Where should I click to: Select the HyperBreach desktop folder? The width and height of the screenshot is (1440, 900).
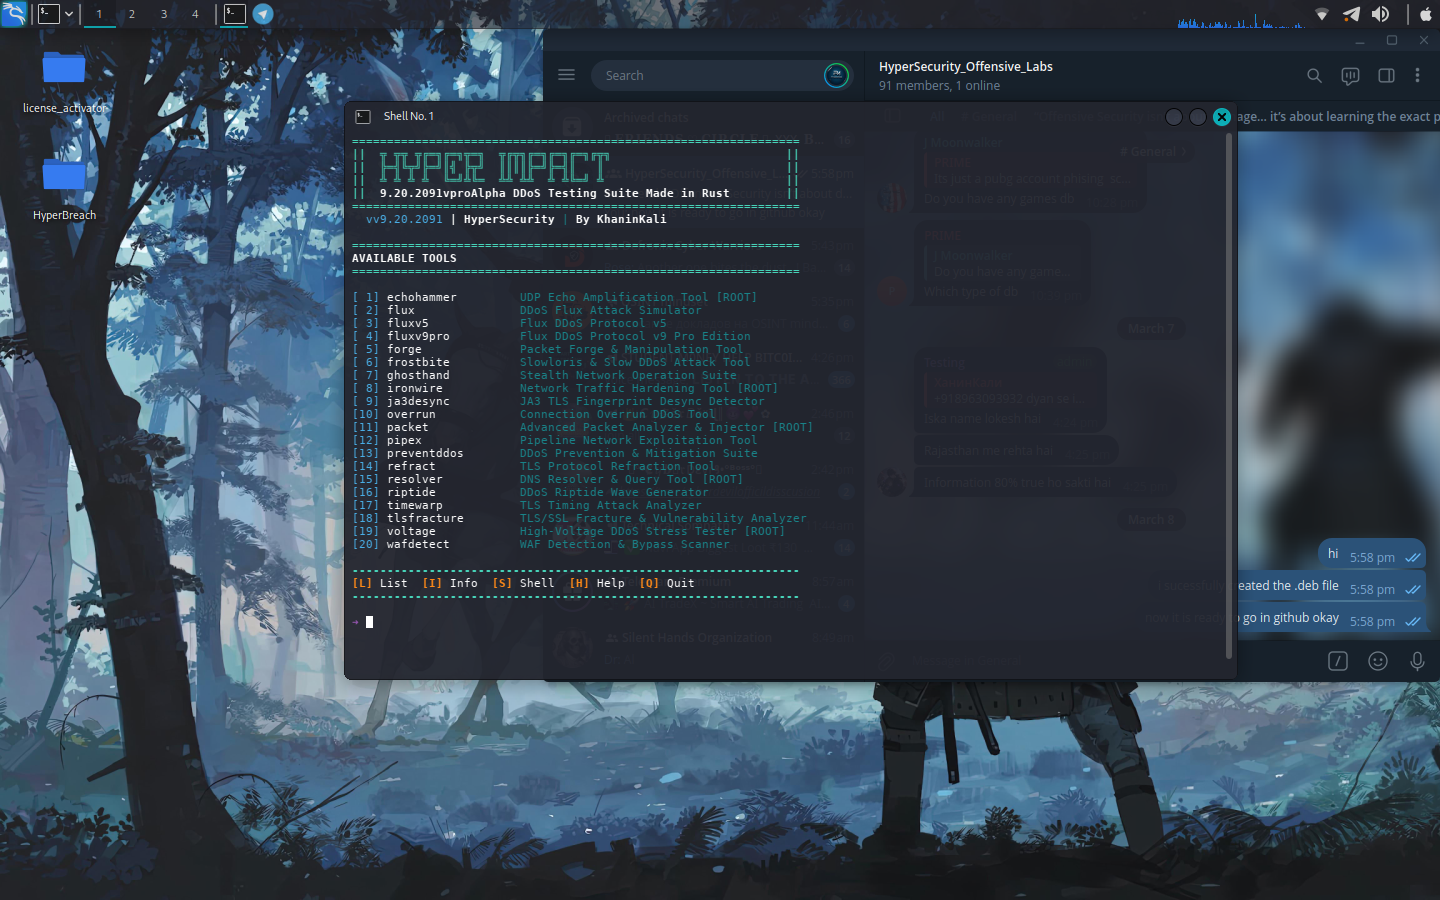pyautogui.click(x=64, y=189)
